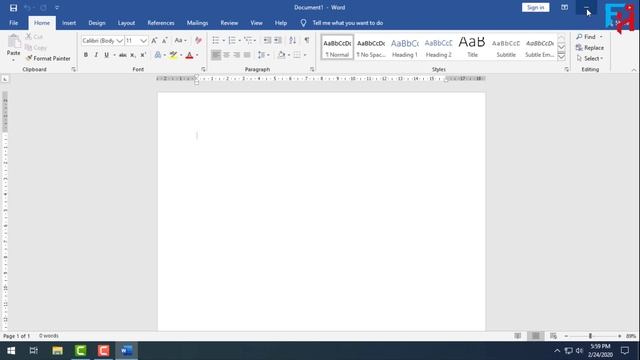This screenshot has width=640, height=360.
Task: Select the Format Painter tool
Action: click(x=48, y=58)
